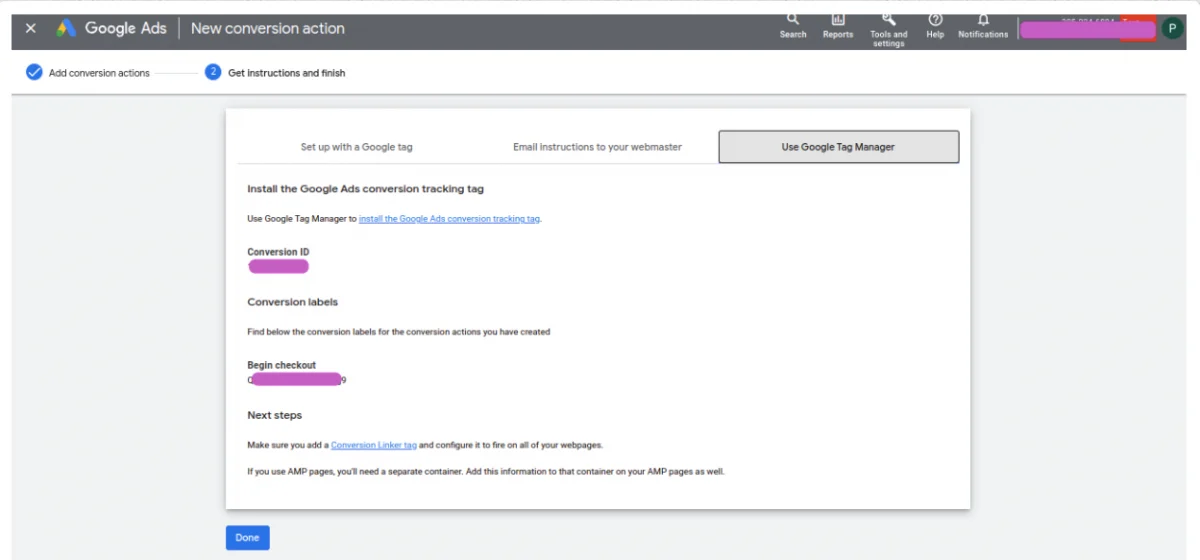This screenshot has width=1200, height=560.
Task: Open the account avatar P
Action: 1172,28
